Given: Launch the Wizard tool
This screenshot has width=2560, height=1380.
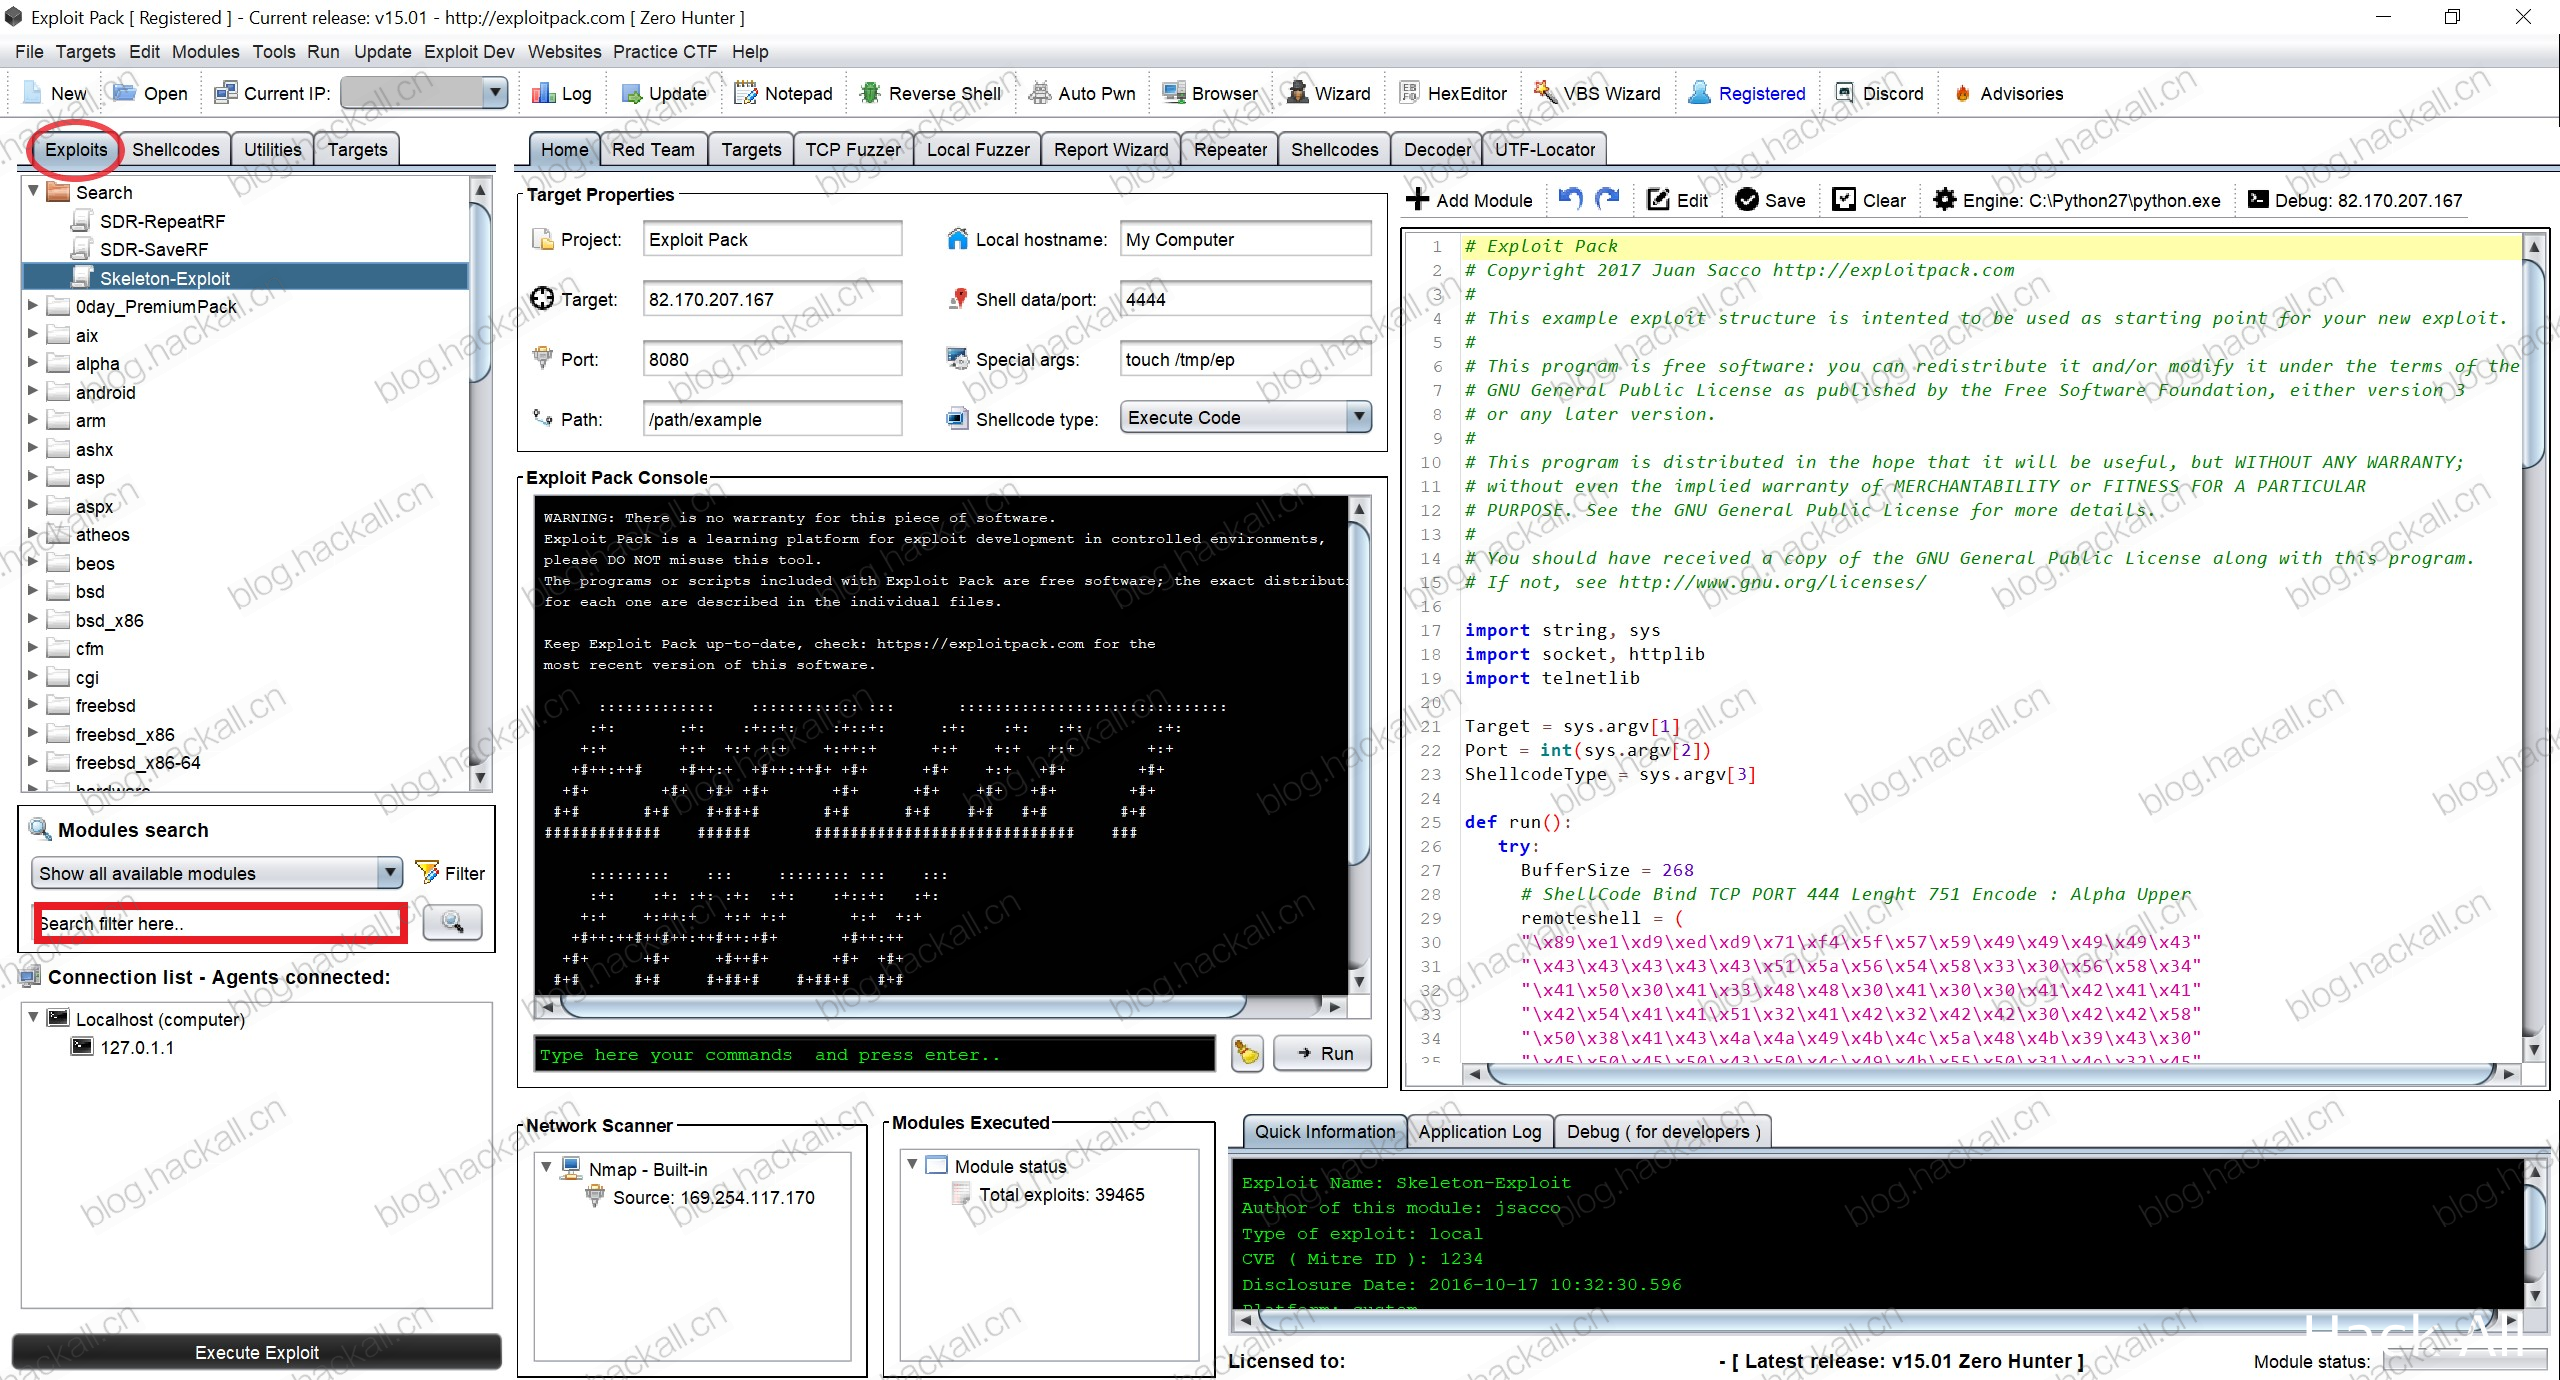Looking at the screenshot, I should pos(1297,93).
